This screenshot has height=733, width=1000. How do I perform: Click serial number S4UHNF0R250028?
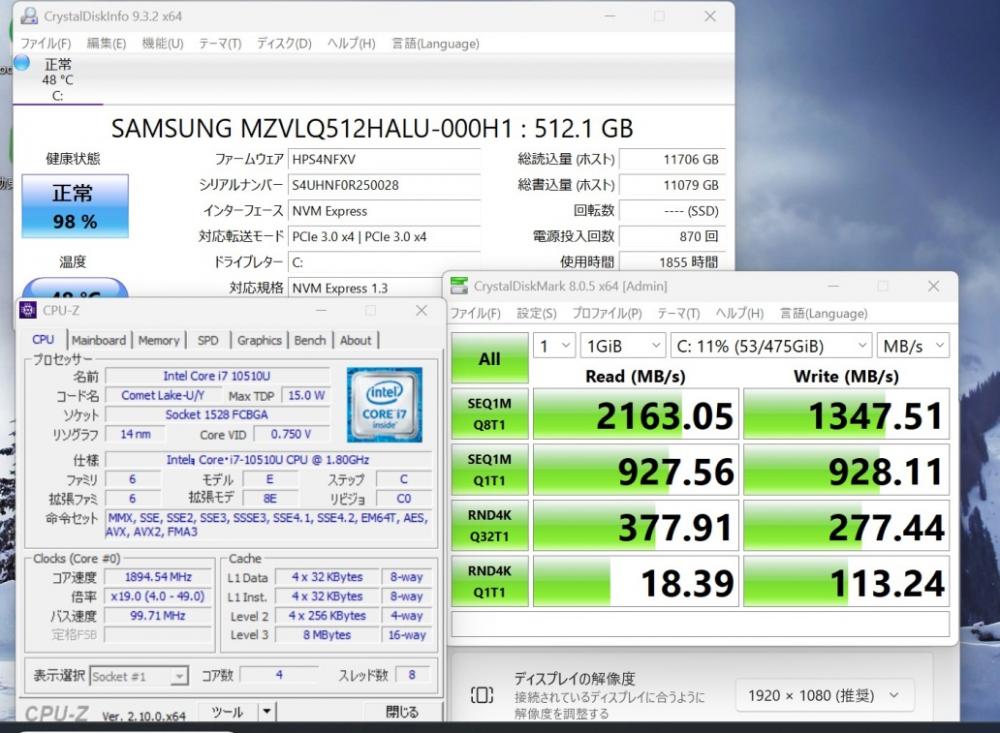[384, 185]
